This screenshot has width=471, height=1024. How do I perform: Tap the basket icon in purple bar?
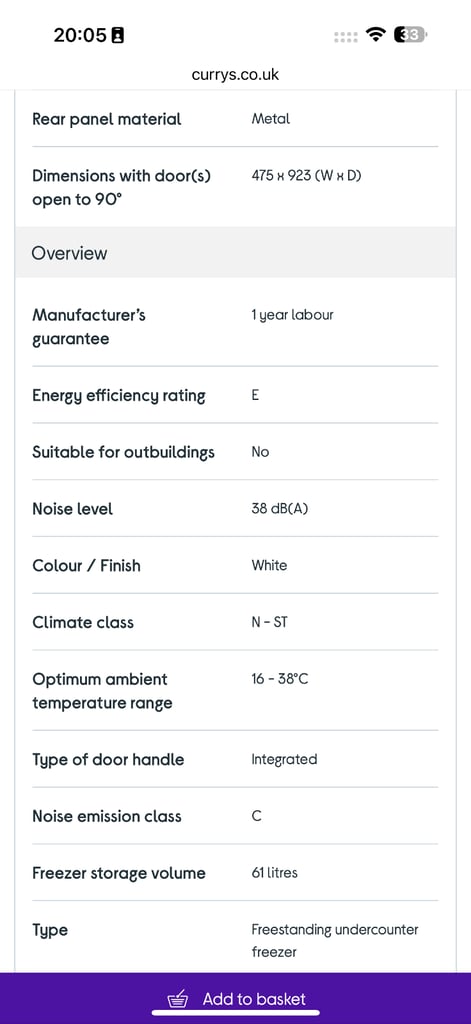(x=178, y=999)
